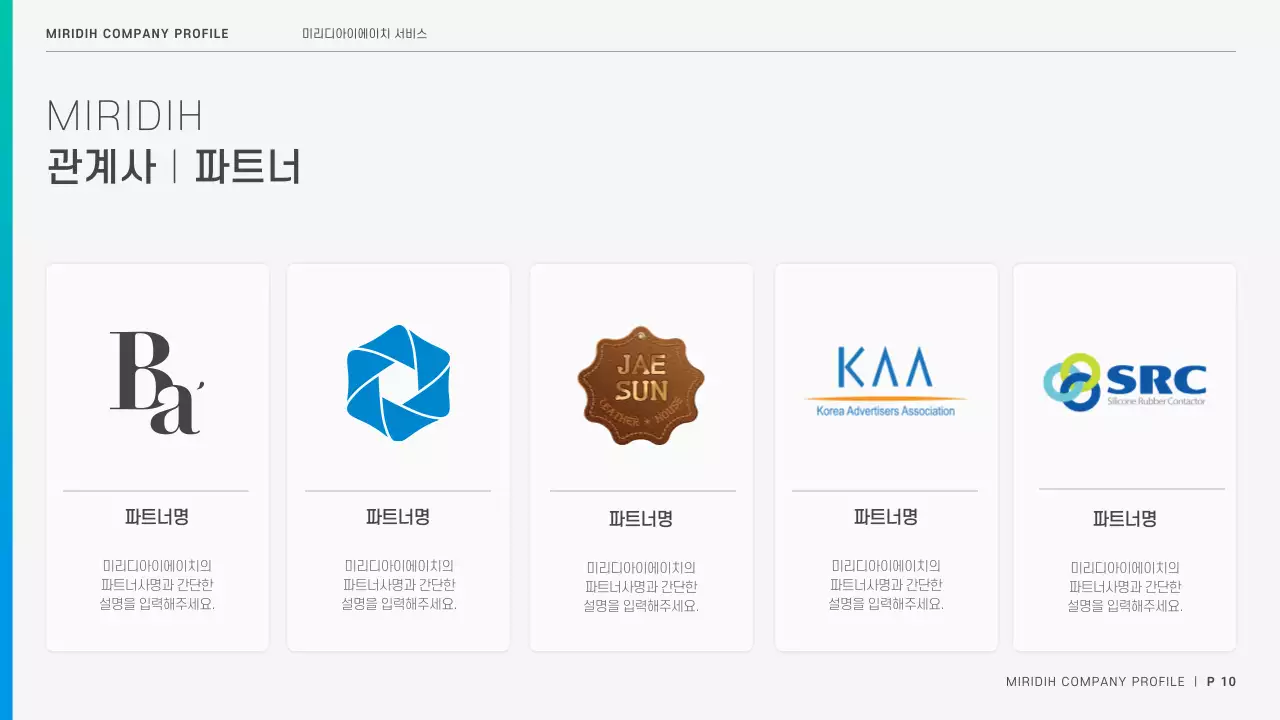Click the description text on the SRC card
Screen dimensions: 1280x720
click(x=1125, y=585)
